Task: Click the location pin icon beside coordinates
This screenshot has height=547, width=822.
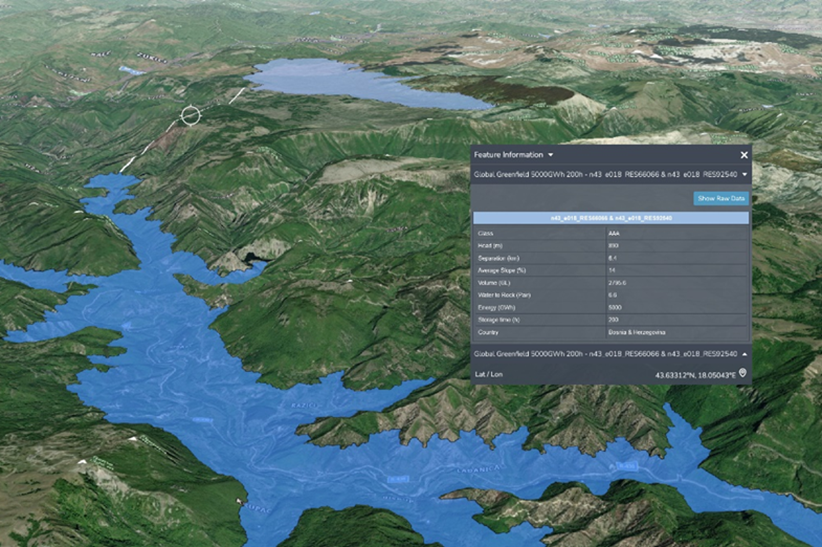Action: coord(742,374)
